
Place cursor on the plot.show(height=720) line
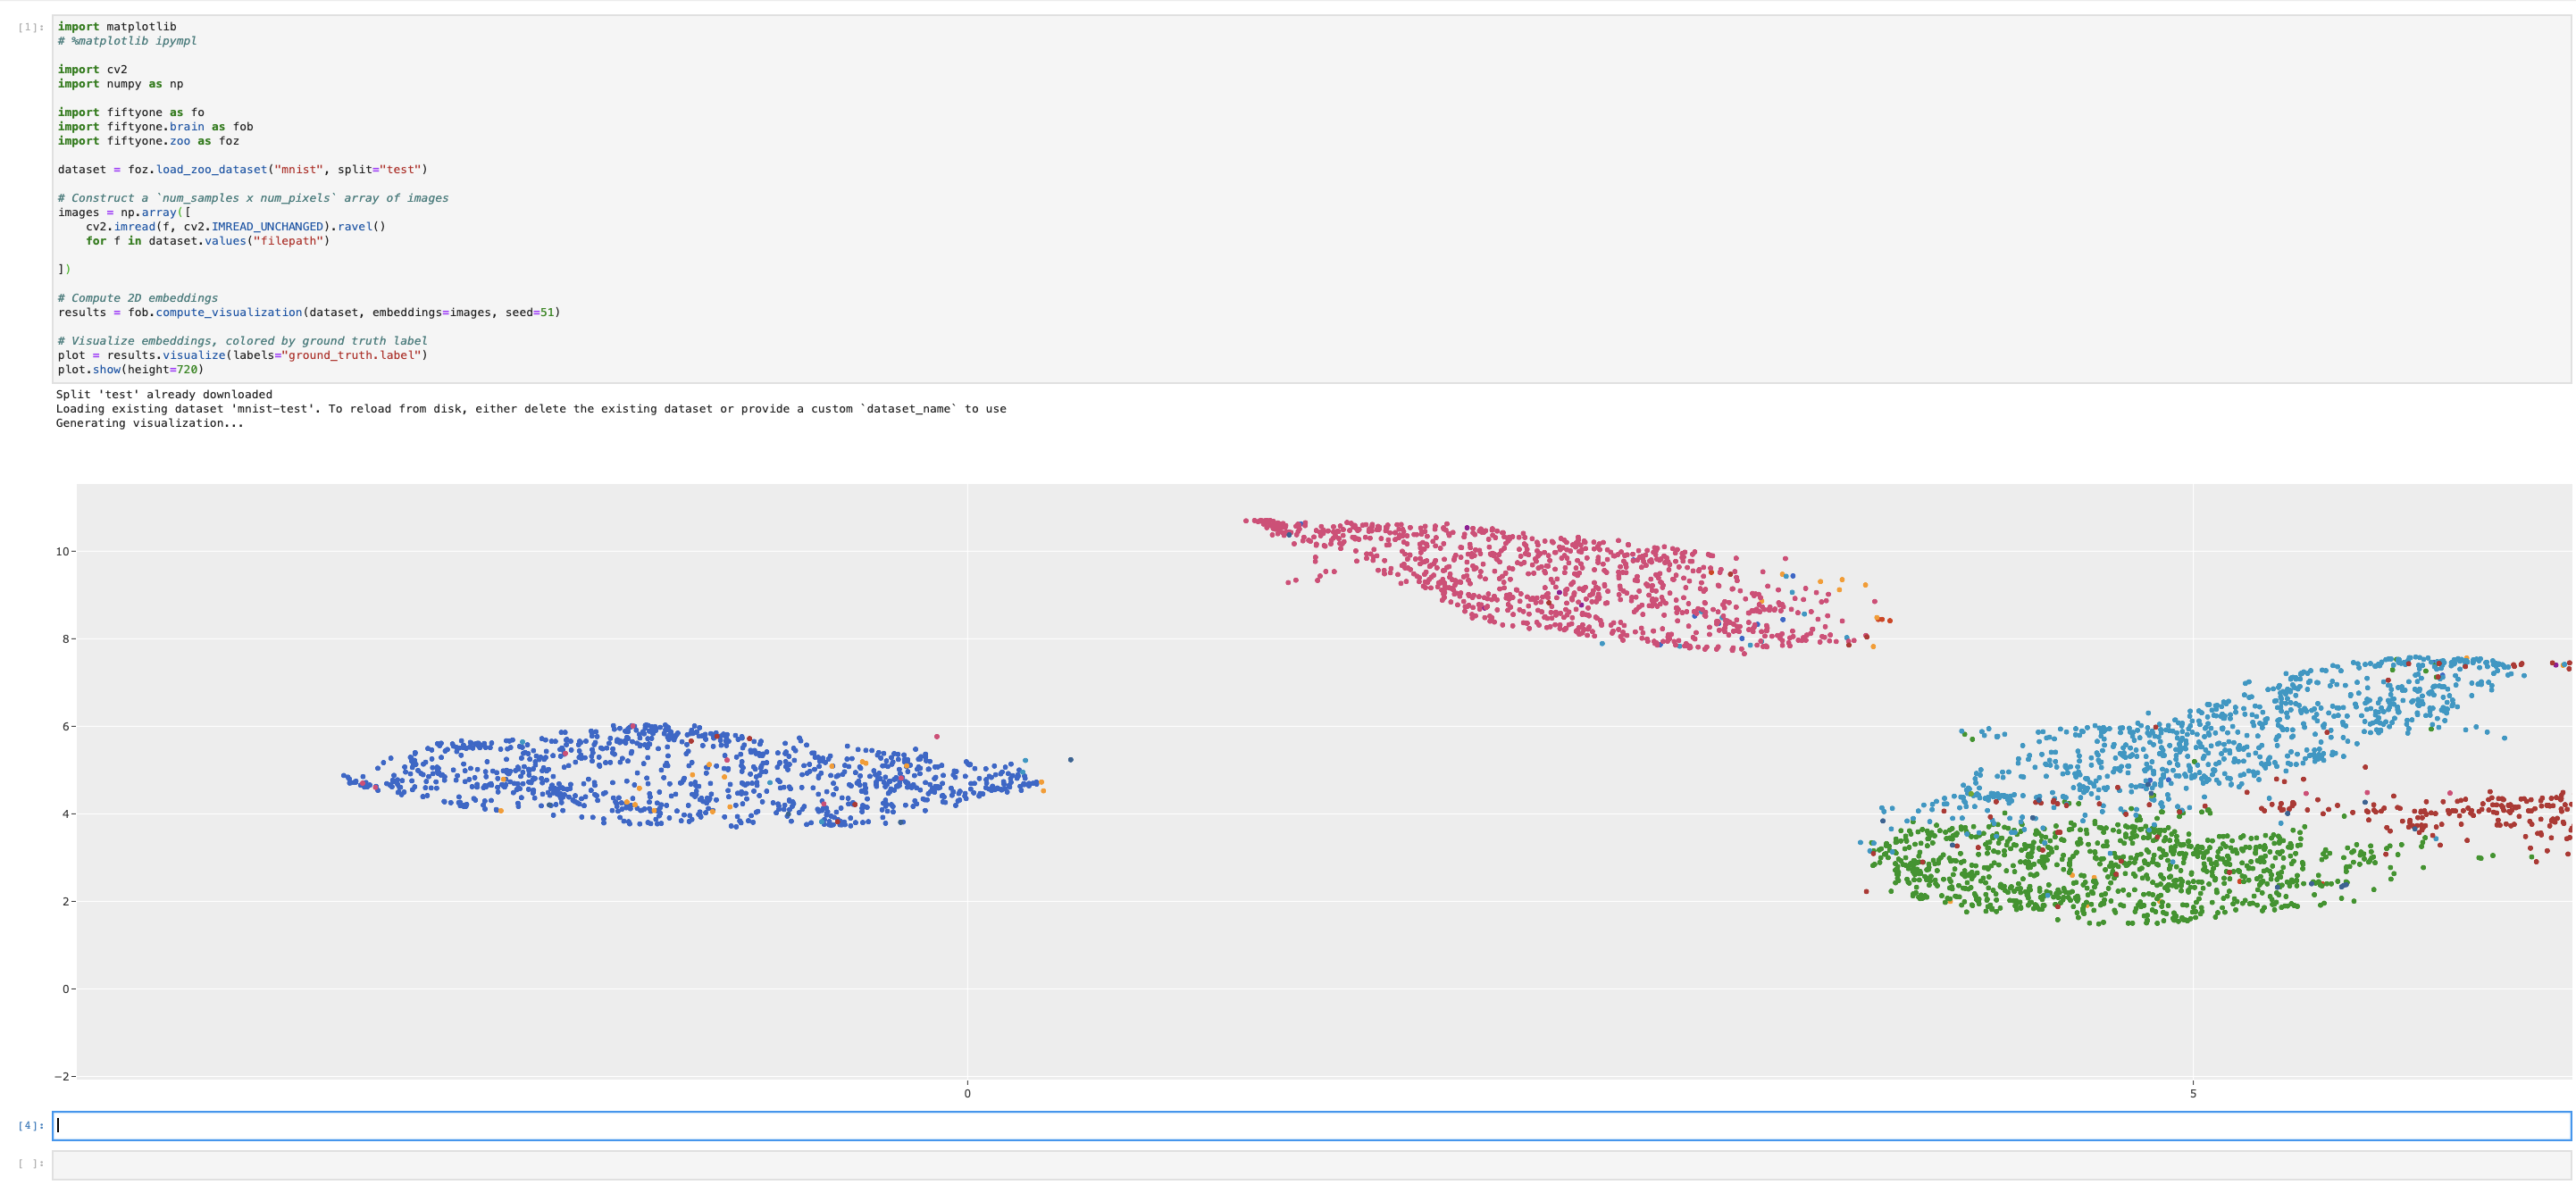pos(130,368)
